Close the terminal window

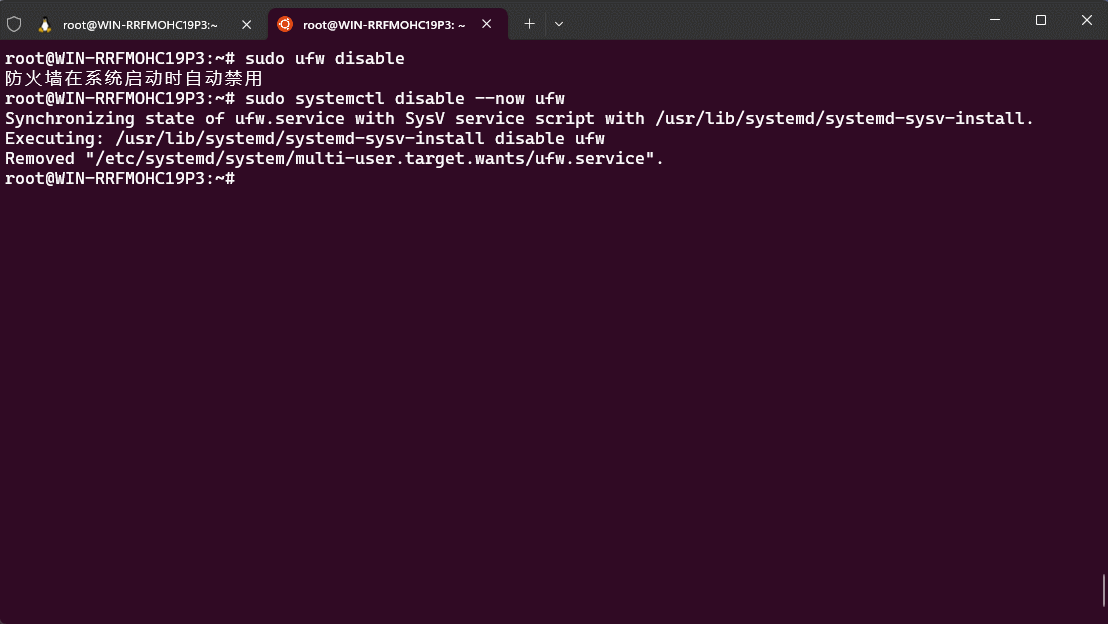(1086, 20)
